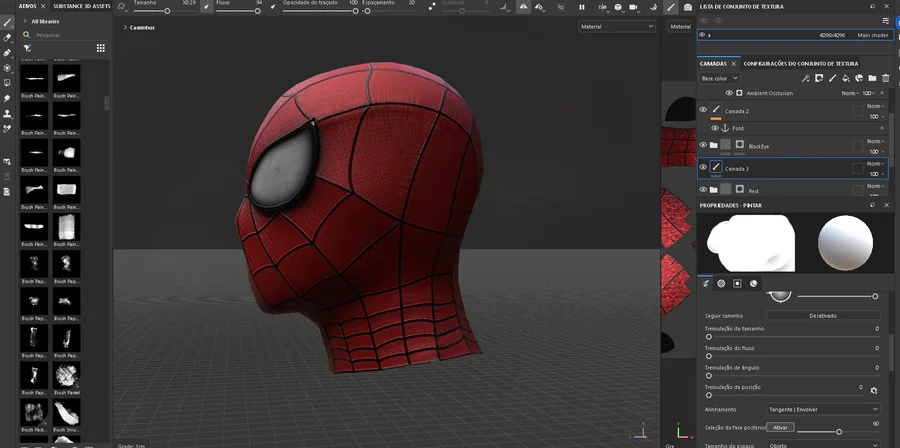Pause rendering with the pause icon

pos(582,7)
